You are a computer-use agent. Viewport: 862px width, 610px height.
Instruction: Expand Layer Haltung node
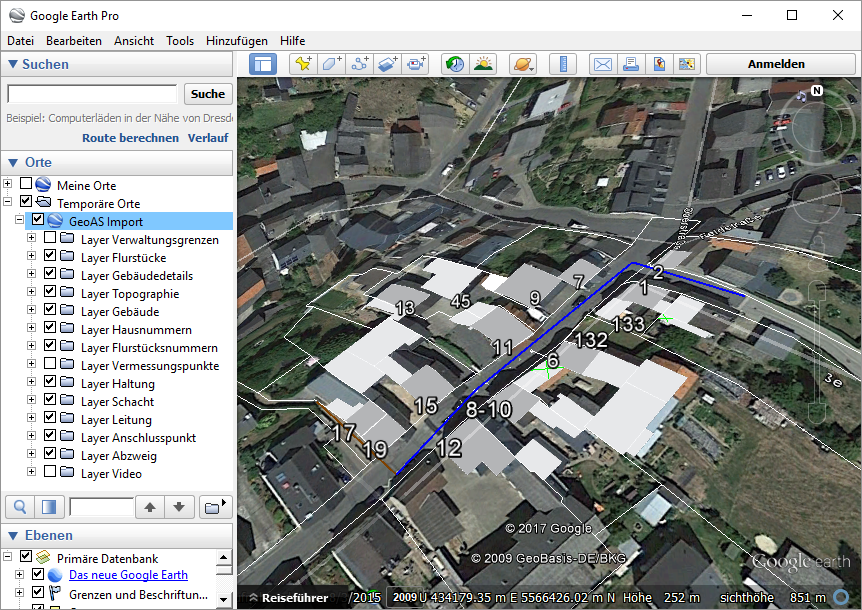[x=31, y=381]
